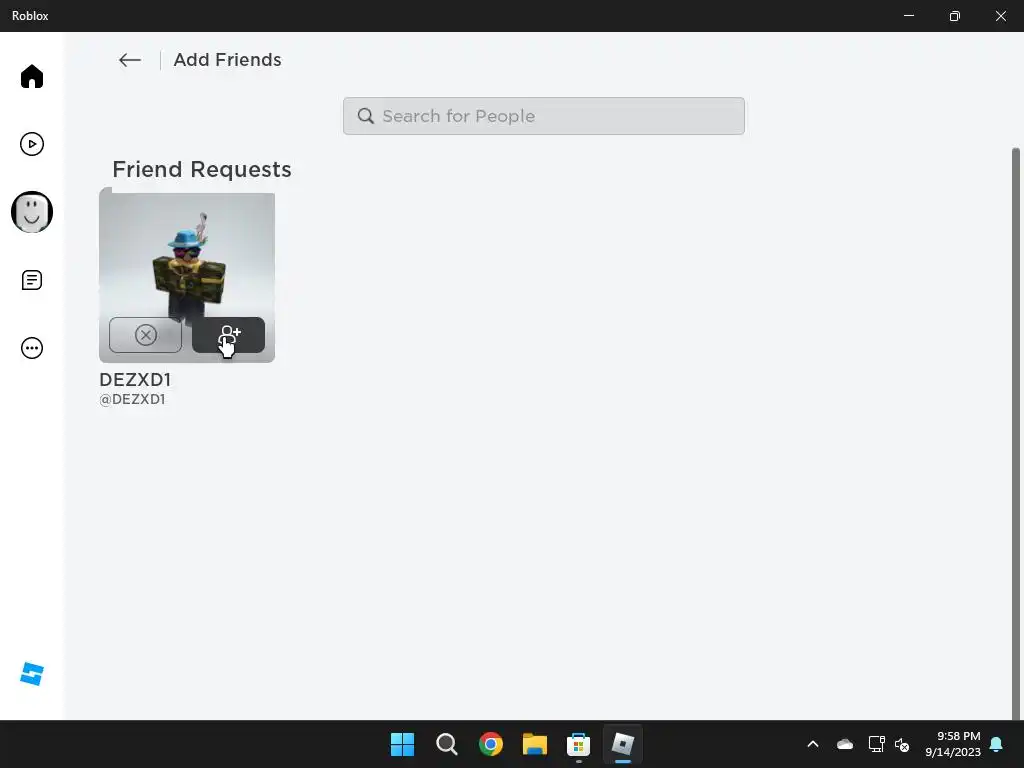
Task: Click the muted volume tray icon
Action: coord(902,744)
